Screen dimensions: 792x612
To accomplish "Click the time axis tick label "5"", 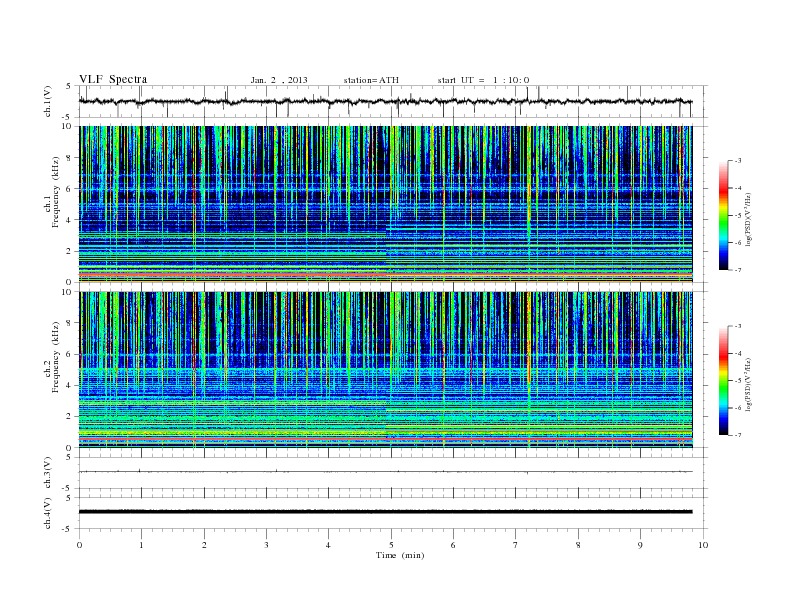I will point(391,545).
